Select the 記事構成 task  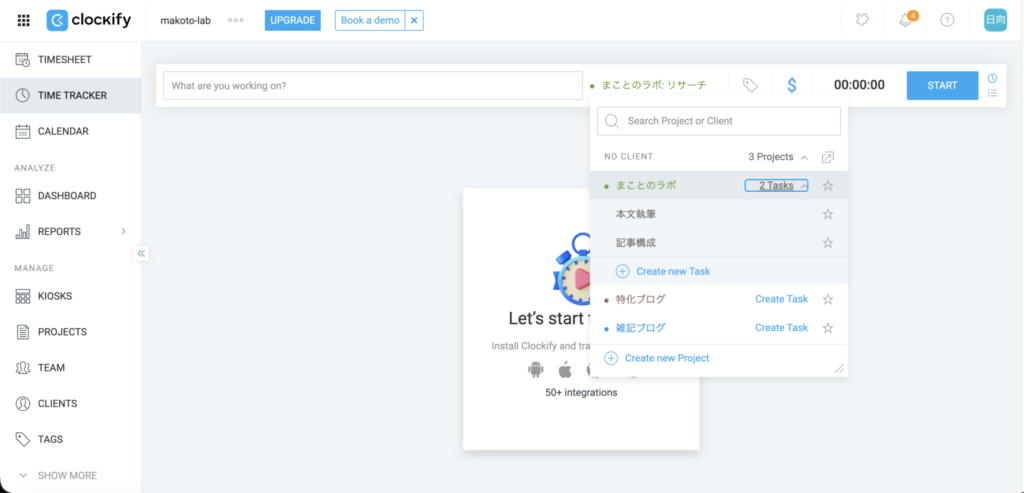[636, 243]
